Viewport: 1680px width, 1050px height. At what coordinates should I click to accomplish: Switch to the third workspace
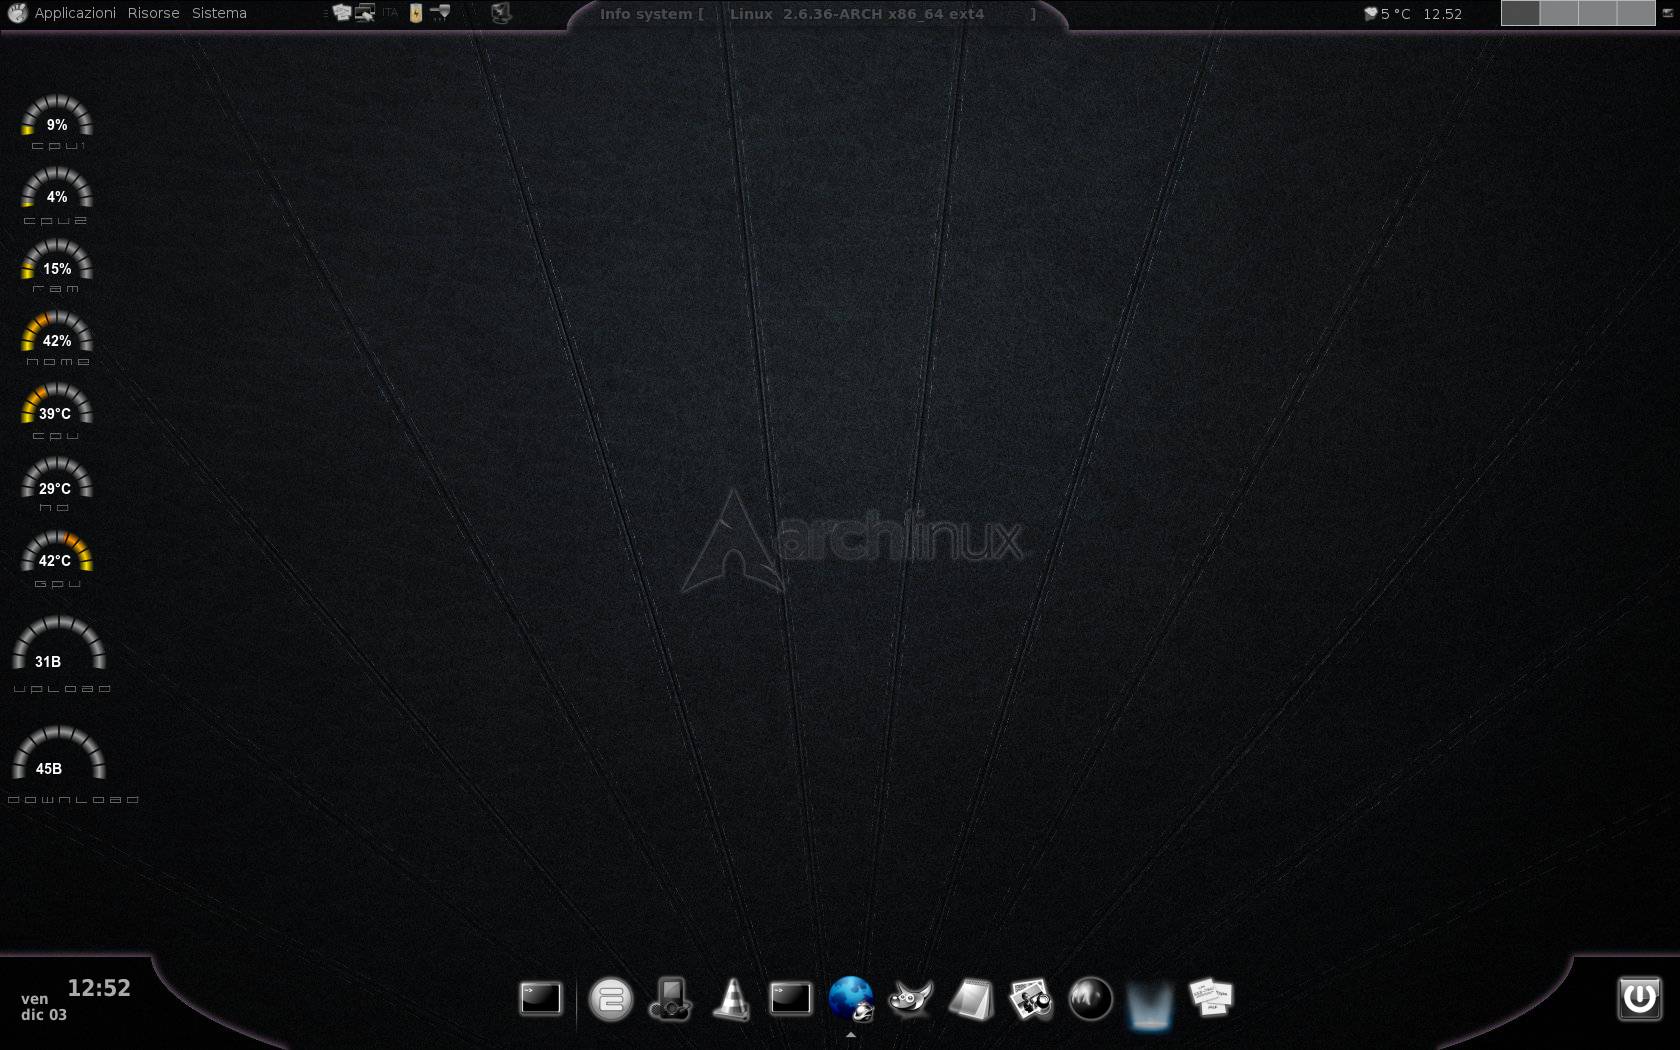pos(1597,13)
